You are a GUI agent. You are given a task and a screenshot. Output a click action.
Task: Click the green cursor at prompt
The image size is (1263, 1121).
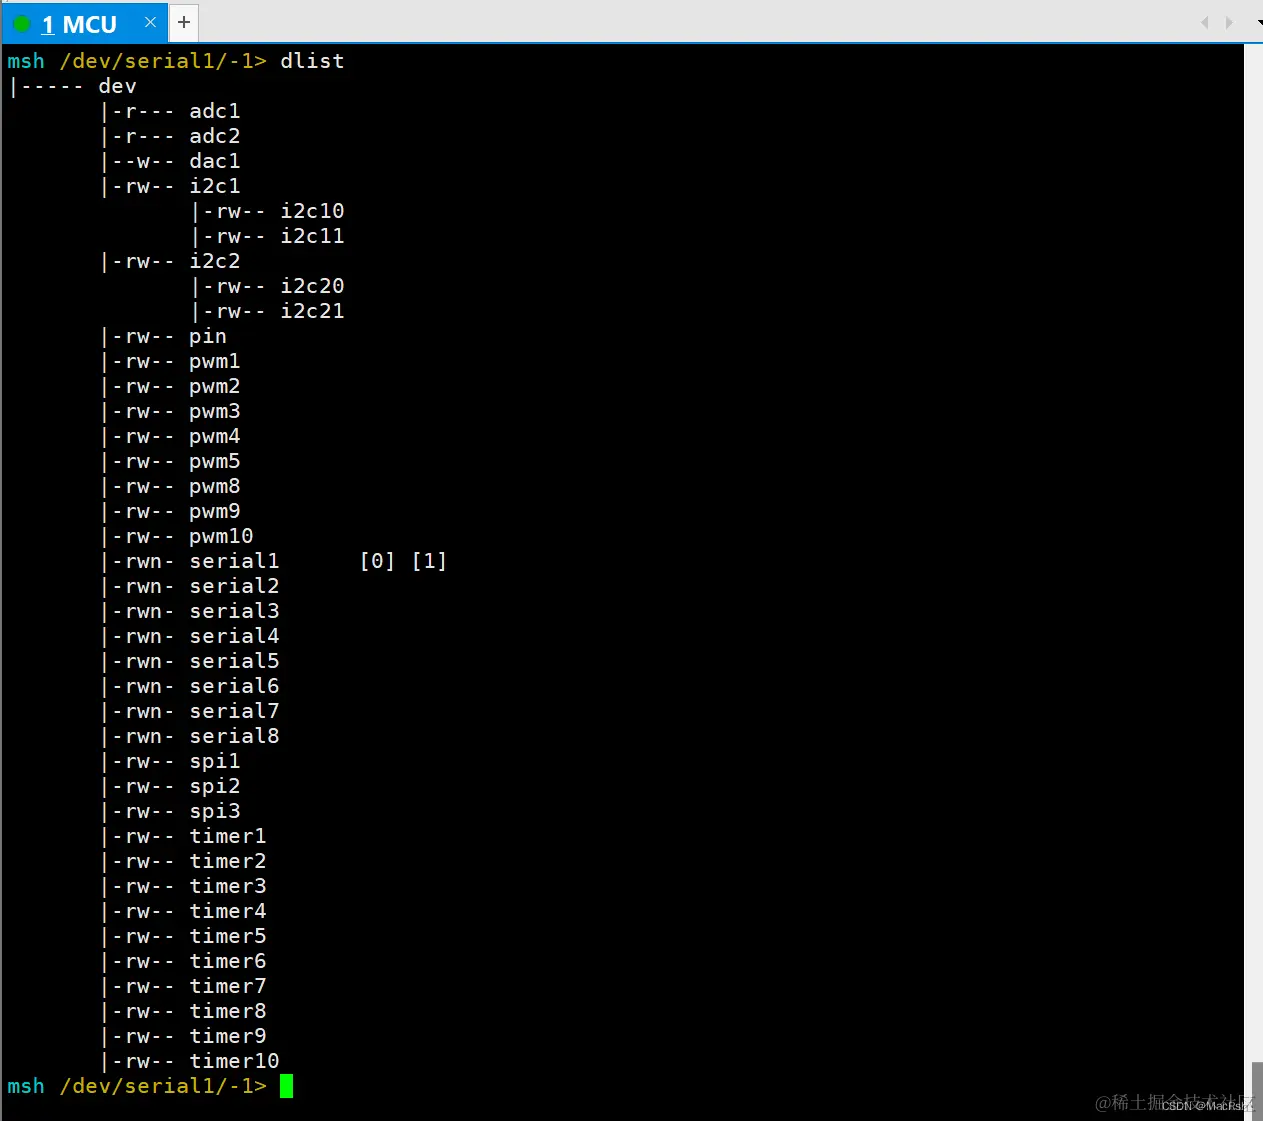click(286, 1086)
